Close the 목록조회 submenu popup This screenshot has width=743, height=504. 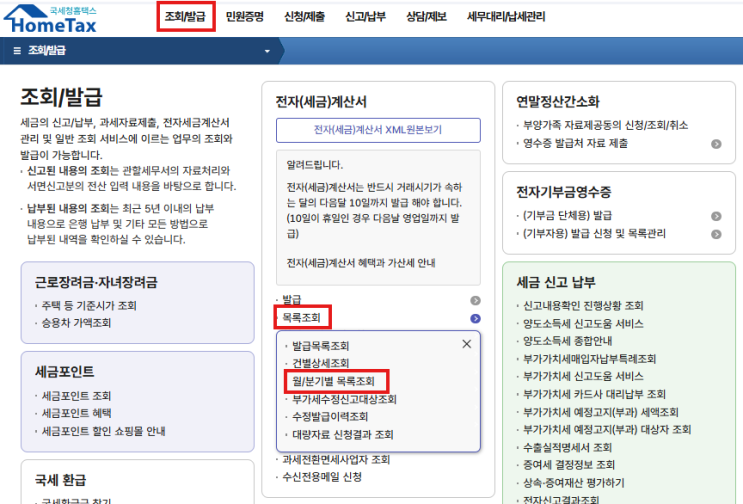(x=467, y=344)
